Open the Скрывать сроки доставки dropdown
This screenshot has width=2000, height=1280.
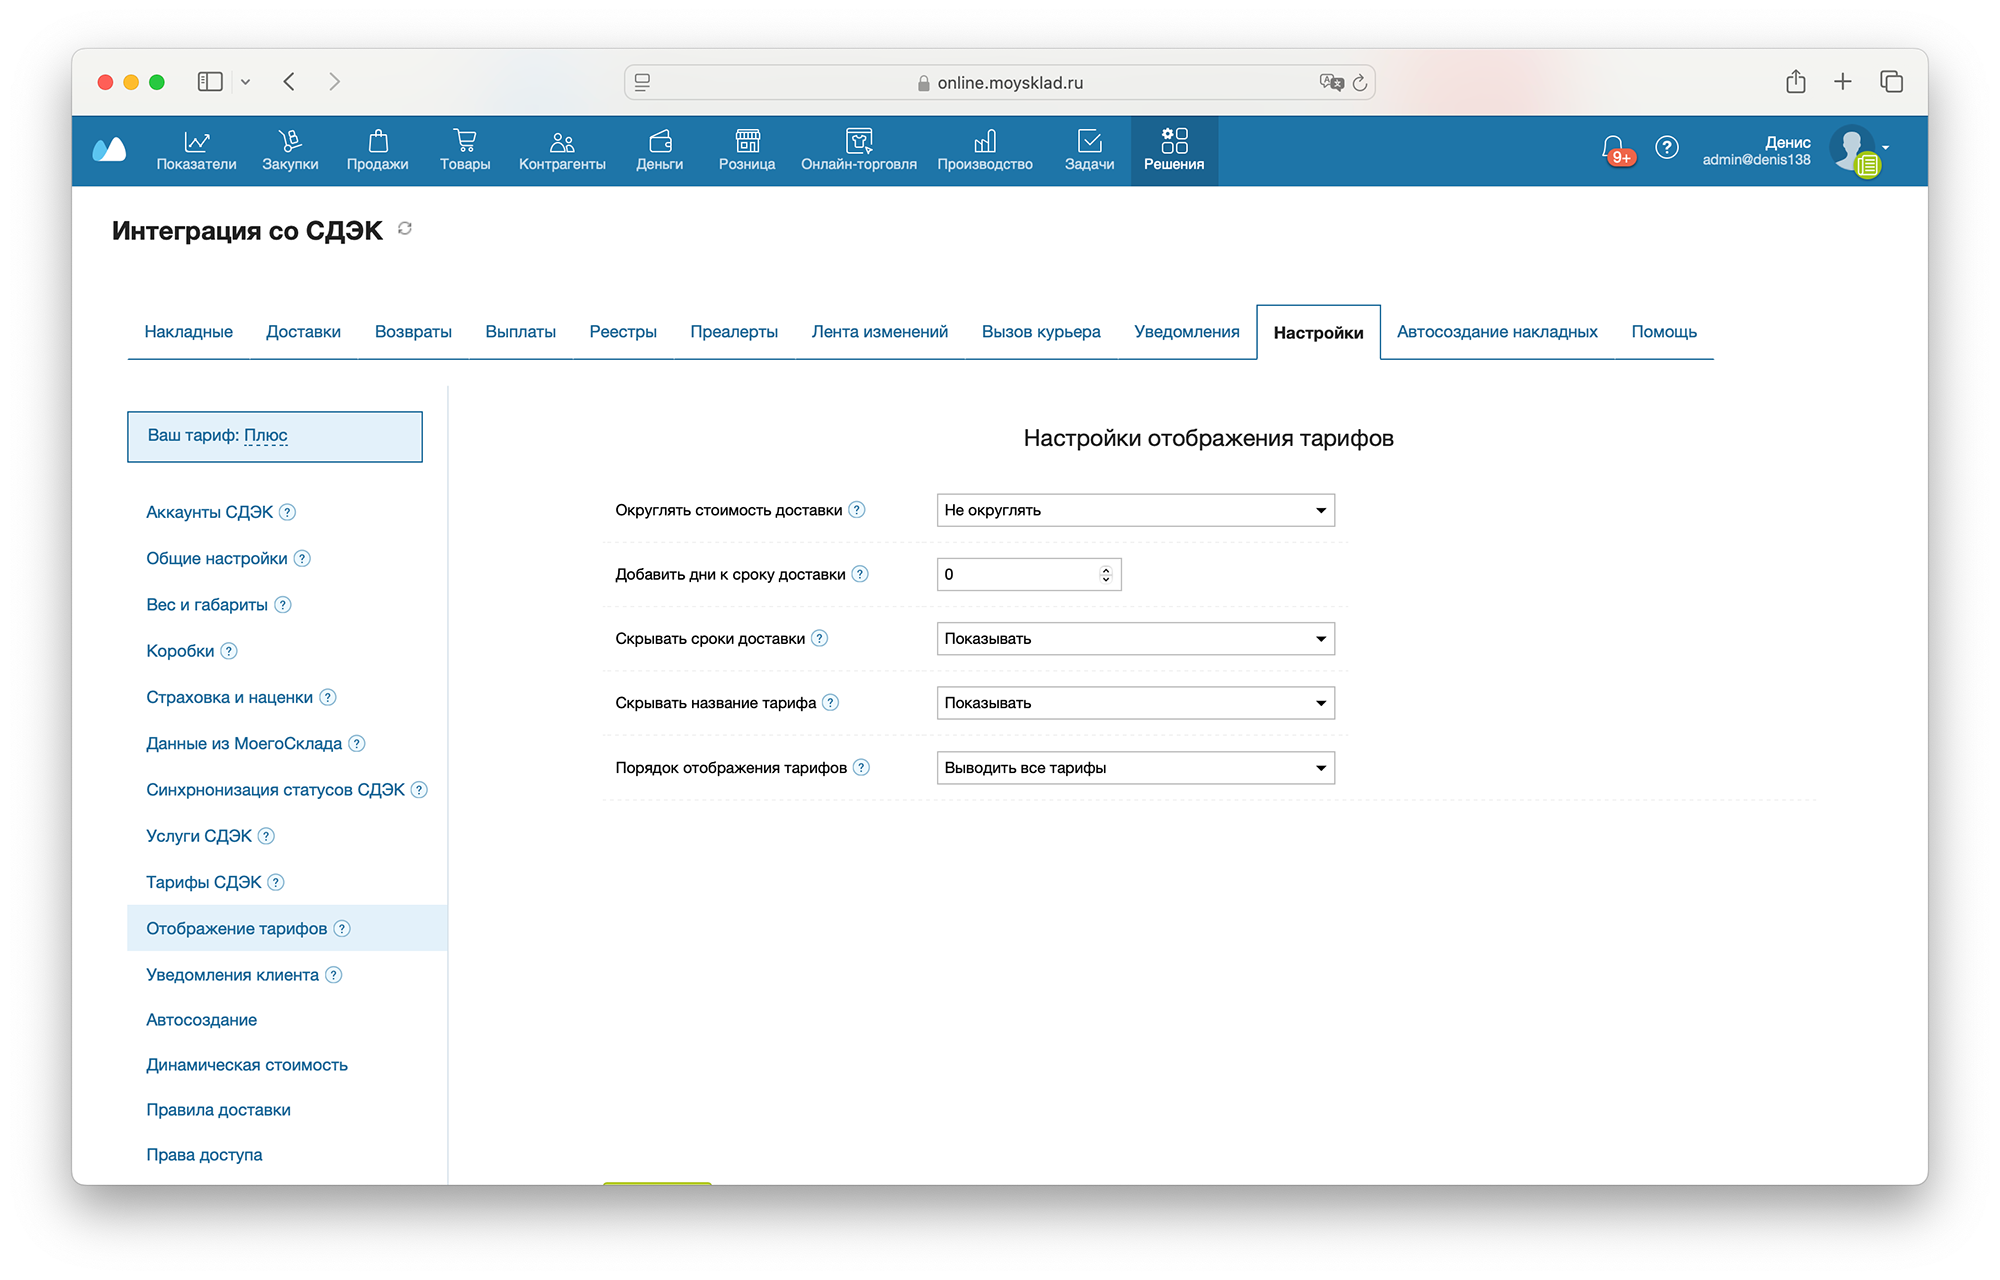(1135, 639)
